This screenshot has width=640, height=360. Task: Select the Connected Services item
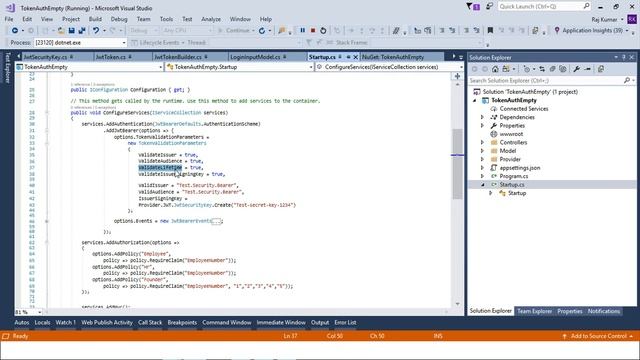tap(524, 109)
